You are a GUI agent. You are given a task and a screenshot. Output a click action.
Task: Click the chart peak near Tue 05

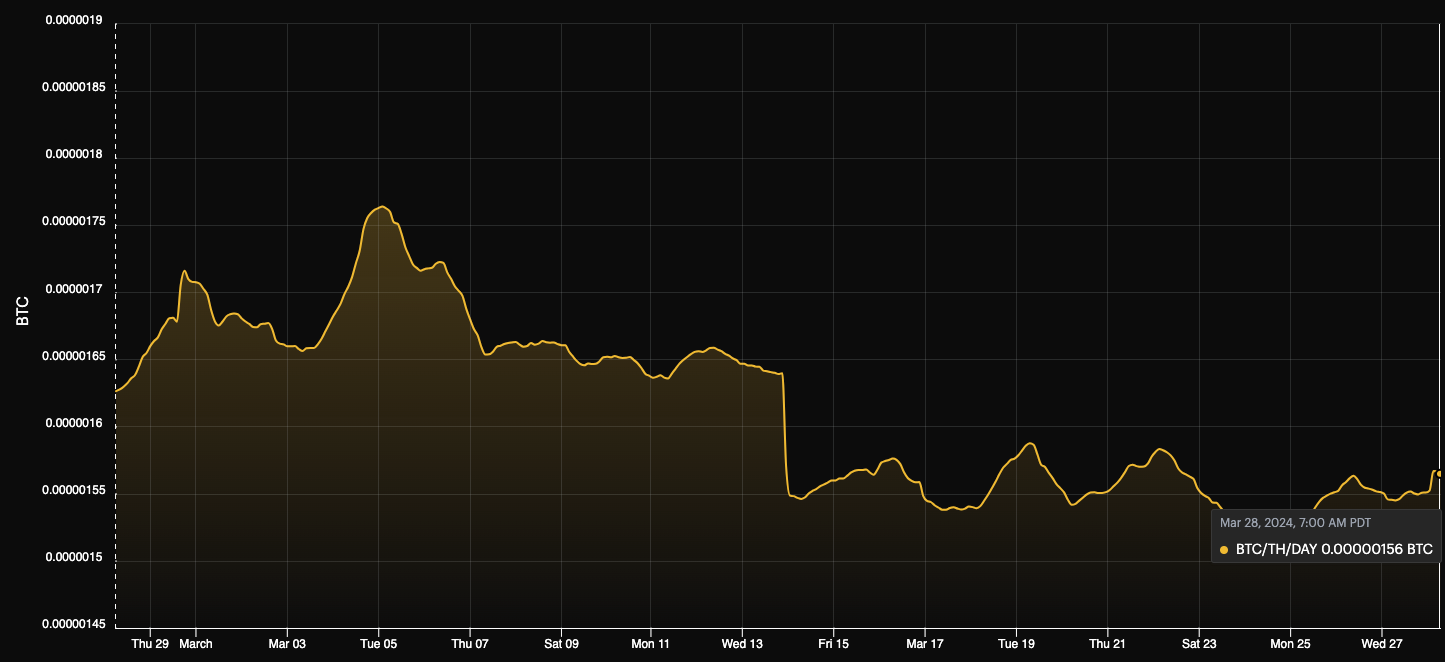(381, 207)
